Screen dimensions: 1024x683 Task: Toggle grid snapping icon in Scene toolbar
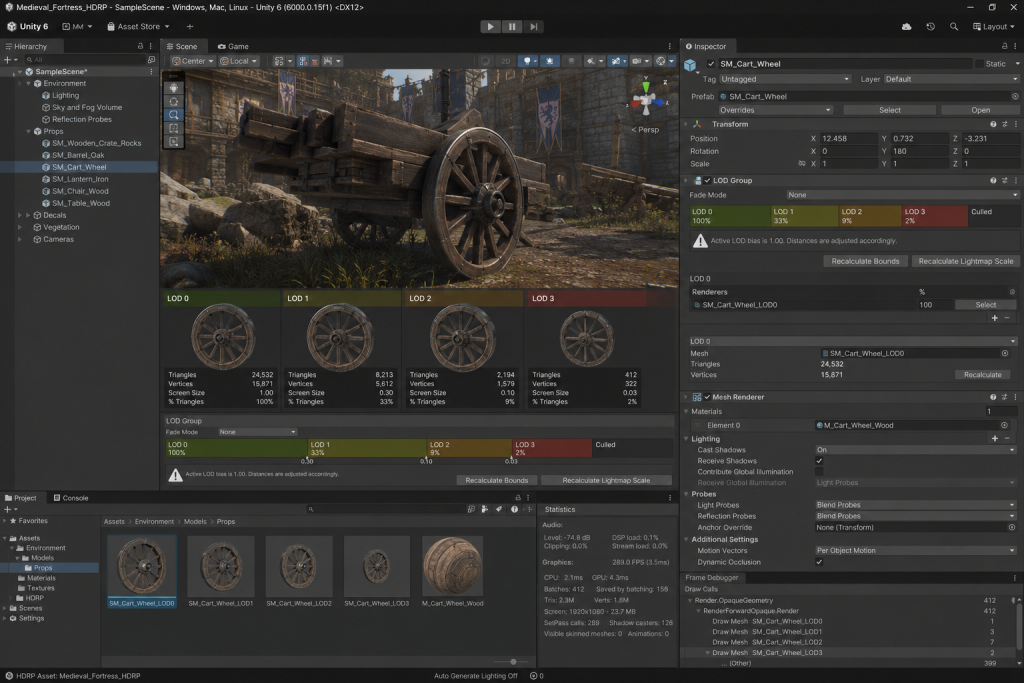pyautogui.click(x=303, y=61)
